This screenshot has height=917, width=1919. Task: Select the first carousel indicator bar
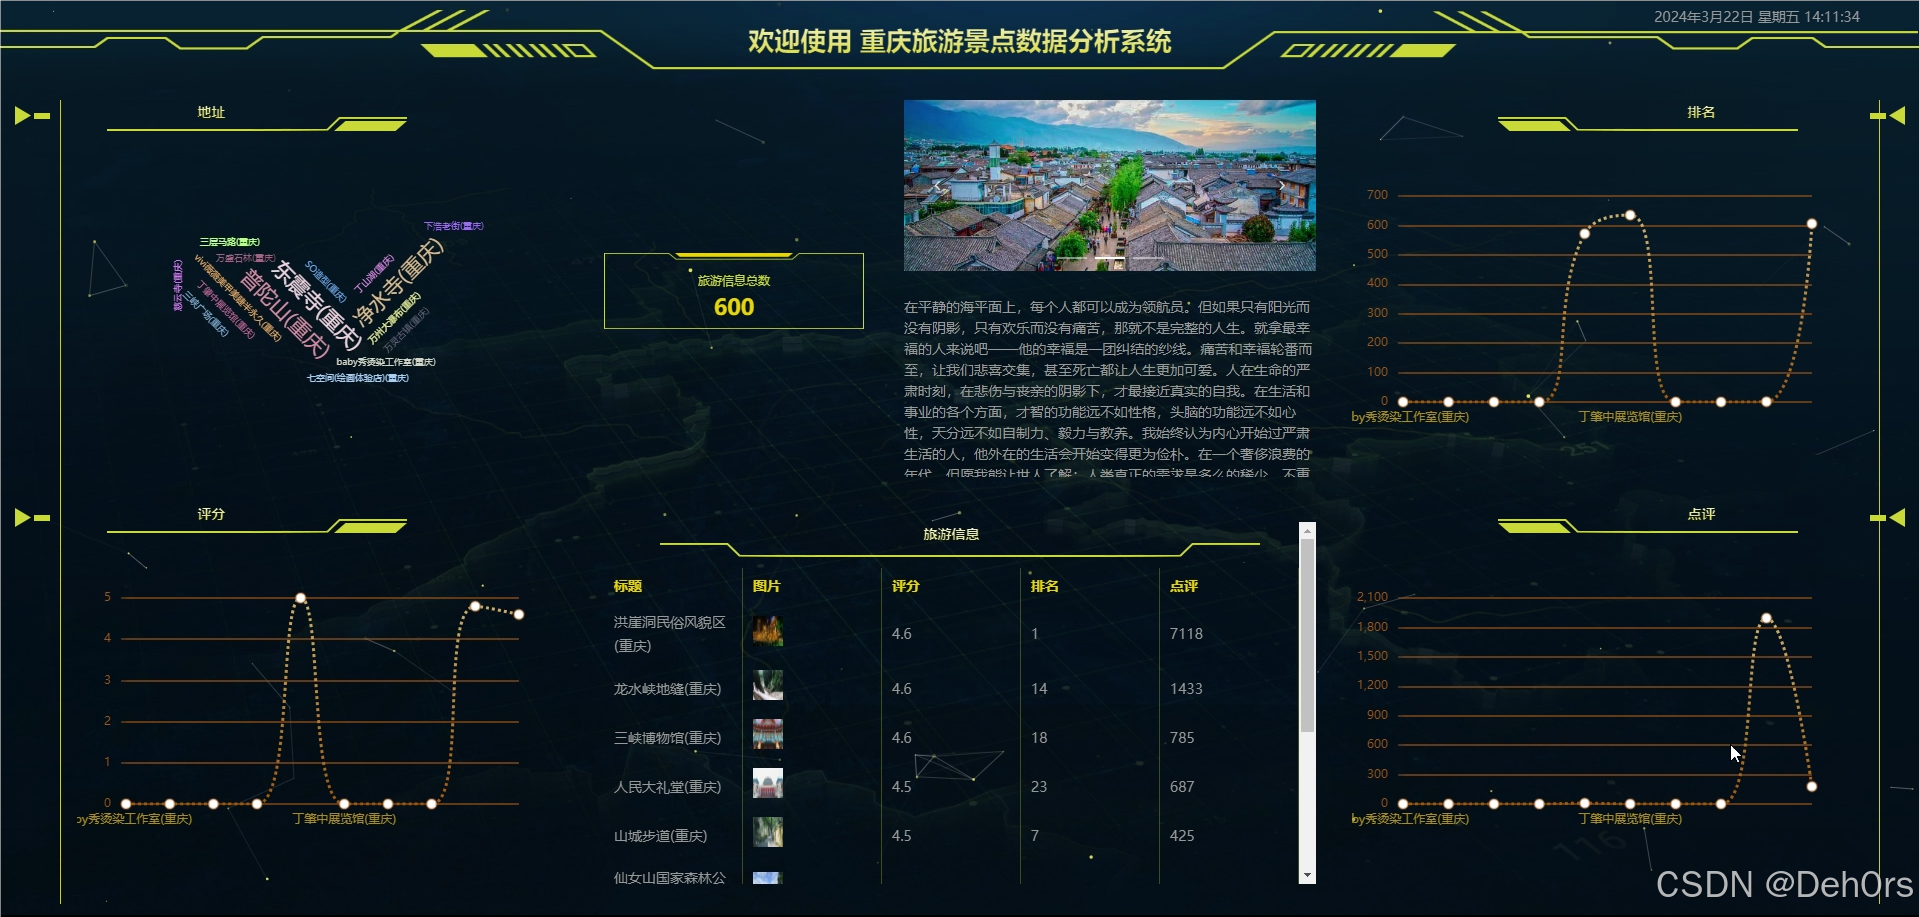coord(1073,258)
